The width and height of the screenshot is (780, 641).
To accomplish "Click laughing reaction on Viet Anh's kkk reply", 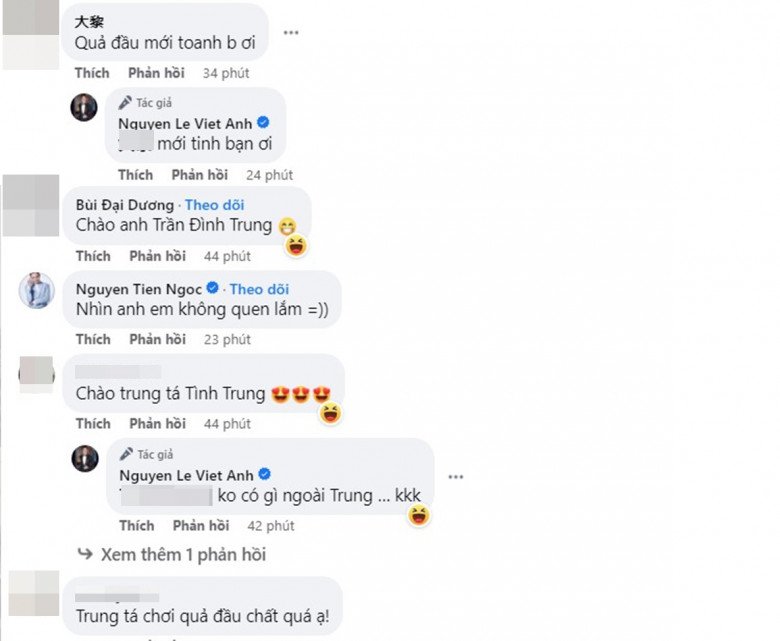I will 419,515.
